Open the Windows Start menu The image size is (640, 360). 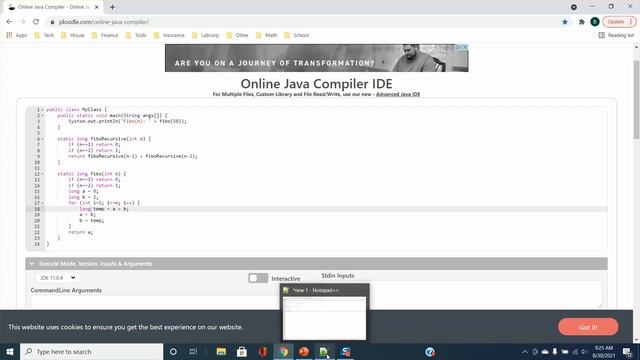[x=10, y=351]
